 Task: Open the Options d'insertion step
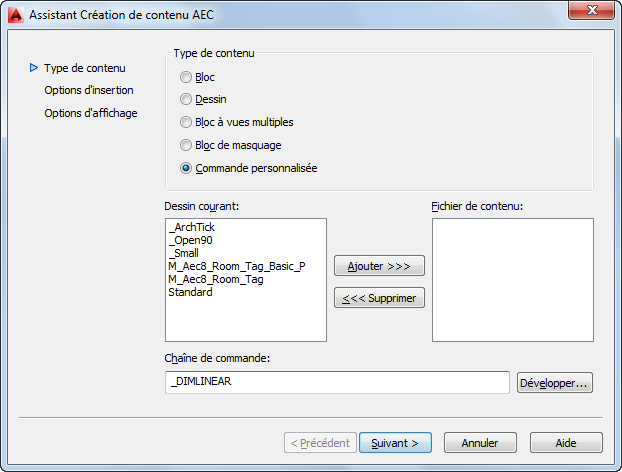coord(88,90)
